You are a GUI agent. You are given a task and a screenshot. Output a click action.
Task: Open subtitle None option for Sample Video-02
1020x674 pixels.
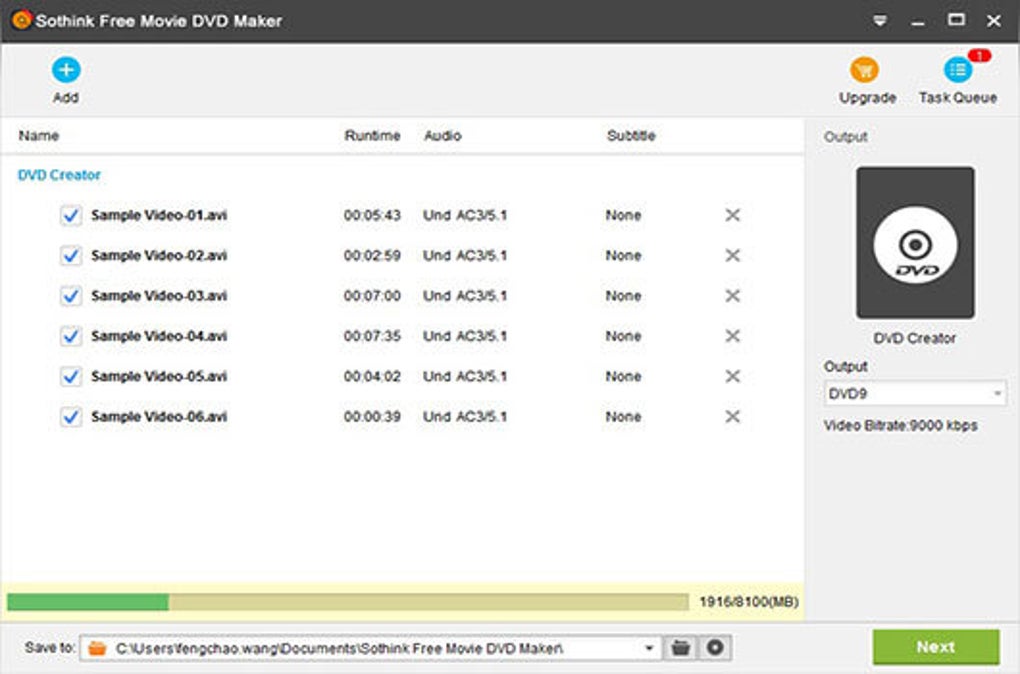pos(623,256)
